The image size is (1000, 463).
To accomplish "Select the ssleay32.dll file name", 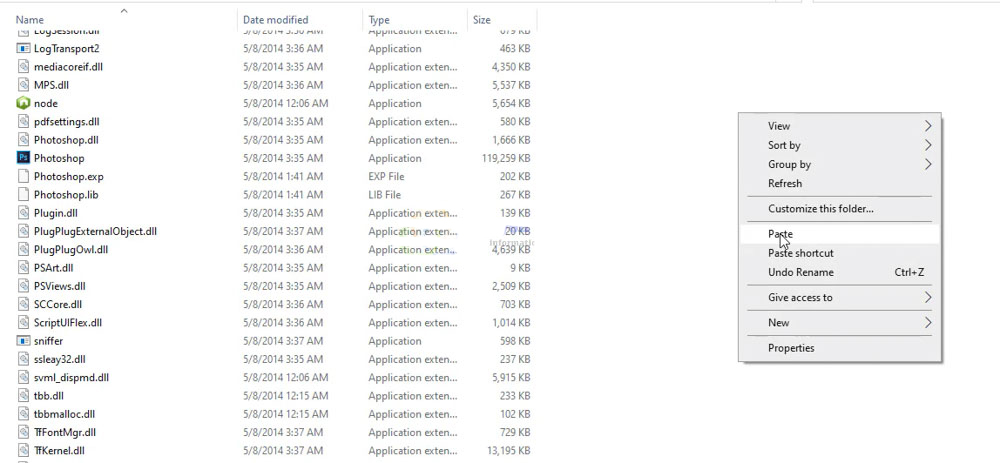I will click(x=59, y=359).
